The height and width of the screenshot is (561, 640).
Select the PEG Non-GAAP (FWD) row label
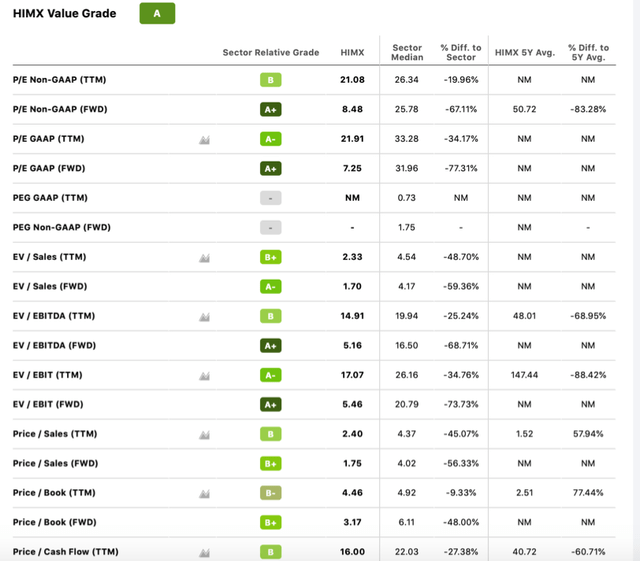pos(62,227)
